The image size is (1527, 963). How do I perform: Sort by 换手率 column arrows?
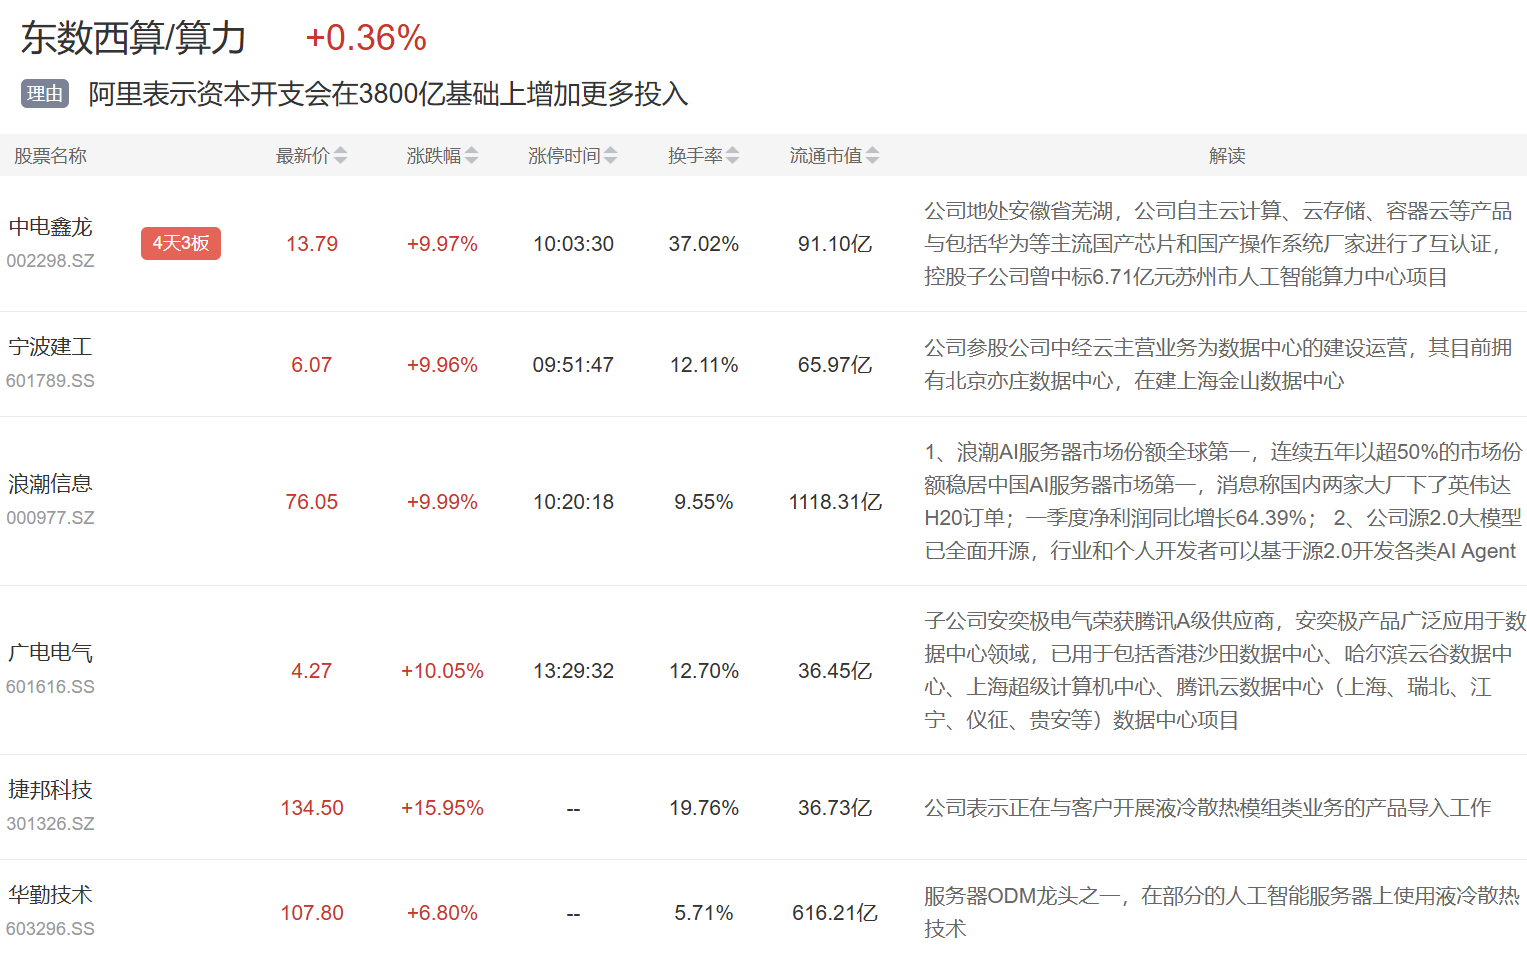point(732,155)
